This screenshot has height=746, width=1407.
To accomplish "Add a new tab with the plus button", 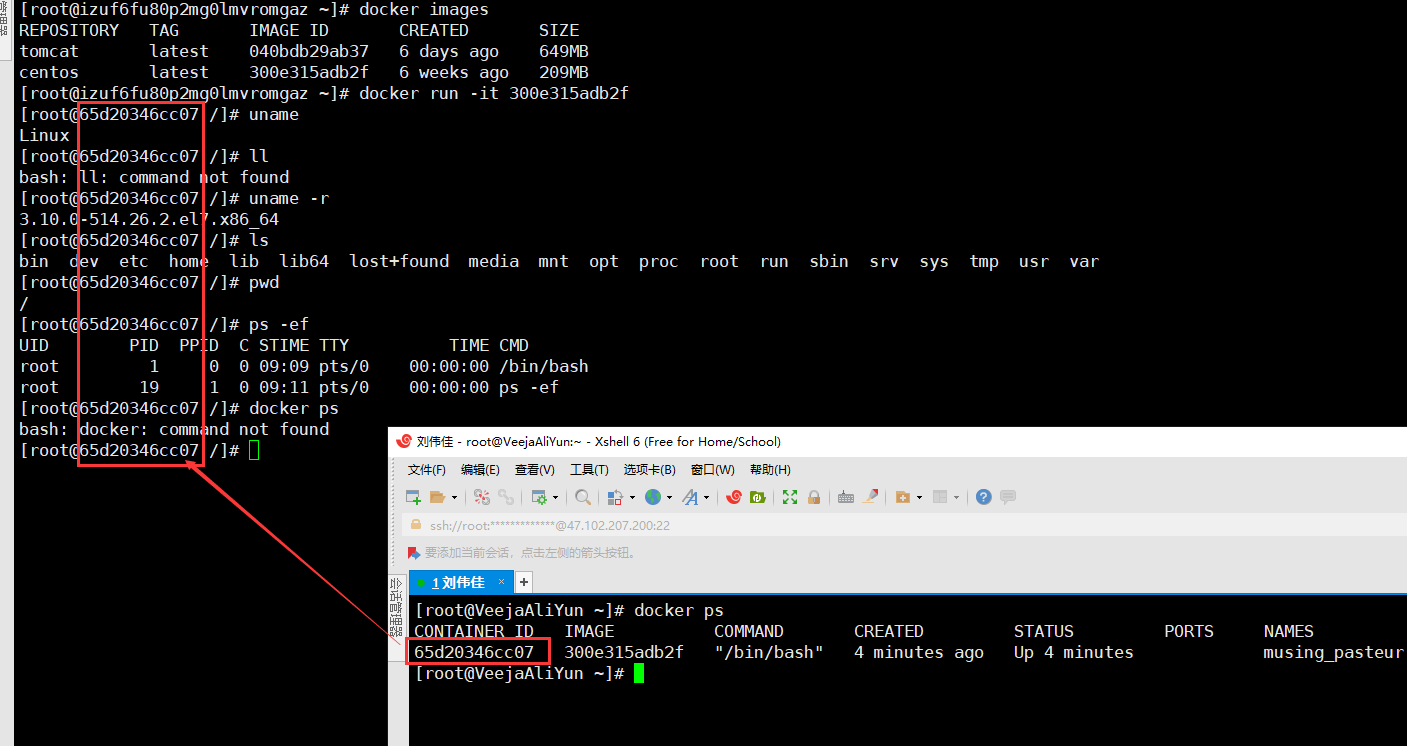I will 523,582.
